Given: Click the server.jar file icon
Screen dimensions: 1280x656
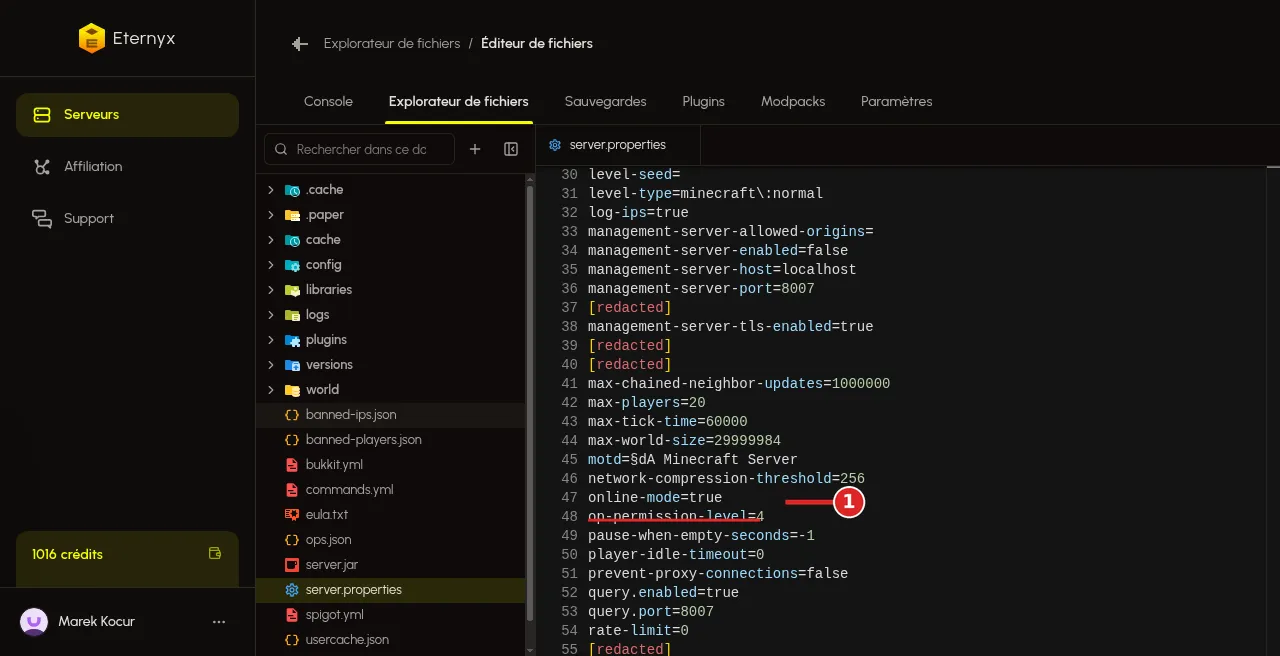Looking at the screenshot, I should pos(292,565).
